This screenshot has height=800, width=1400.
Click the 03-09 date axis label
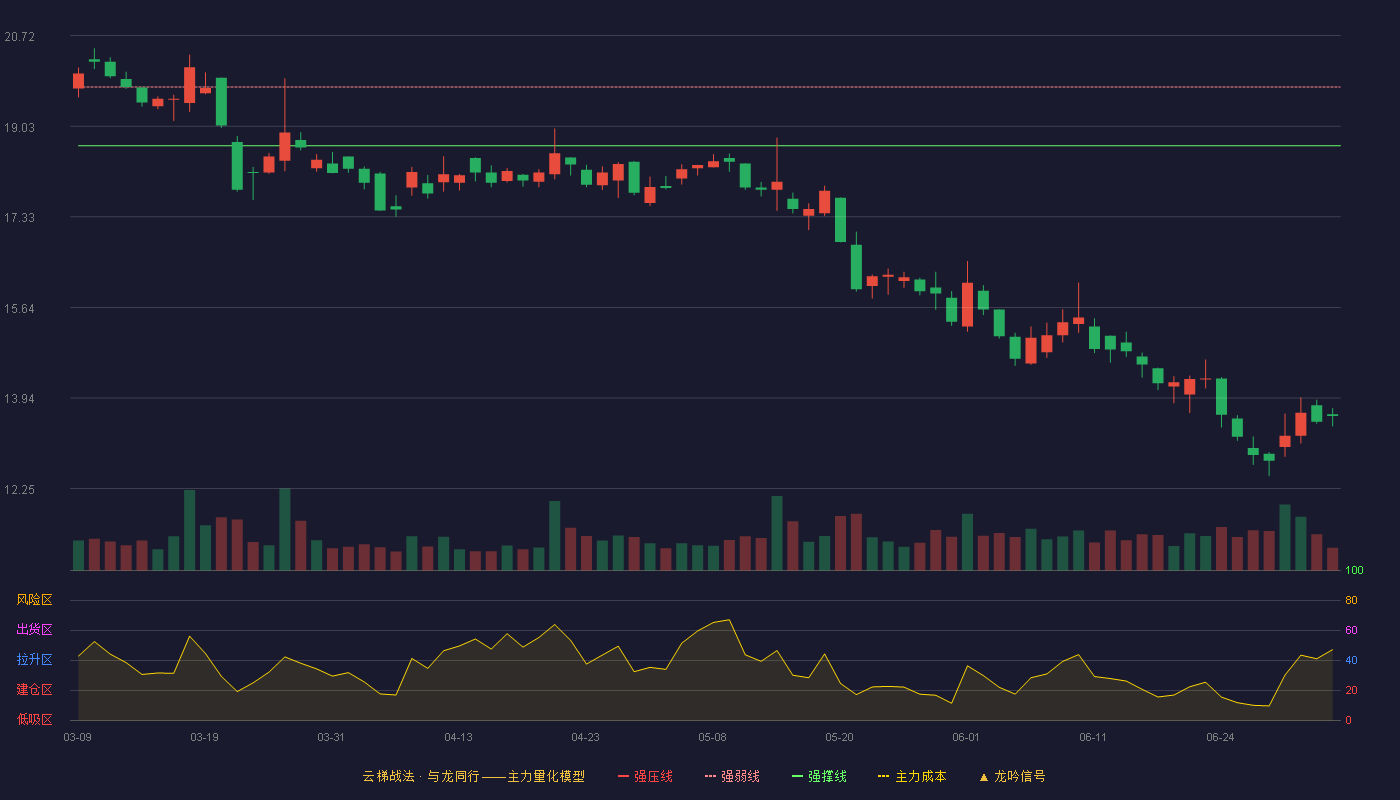tap(78, 737)
